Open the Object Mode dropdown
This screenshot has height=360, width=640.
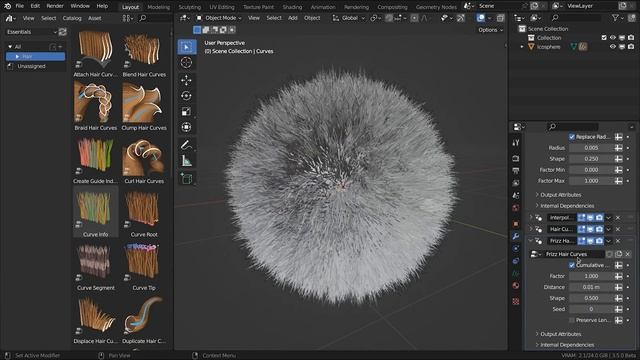219,18
